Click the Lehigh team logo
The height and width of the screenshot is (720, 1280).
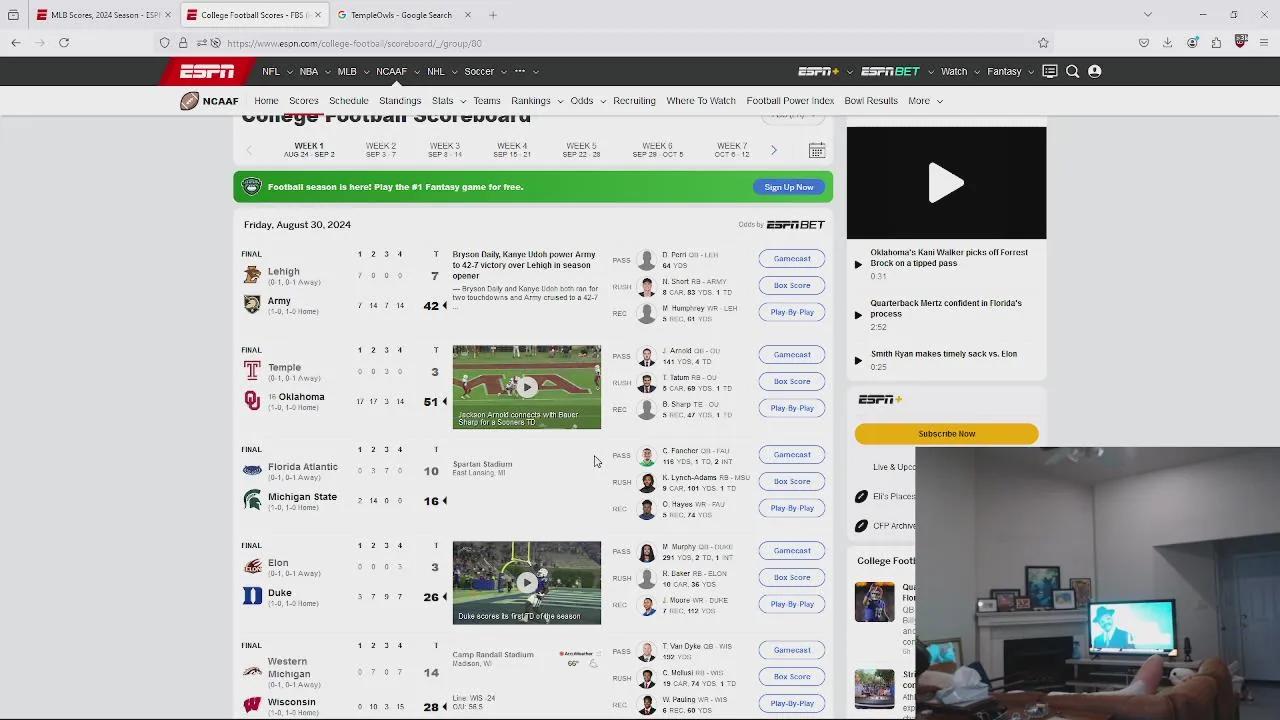pyautogui.click(x=252, y=274)
